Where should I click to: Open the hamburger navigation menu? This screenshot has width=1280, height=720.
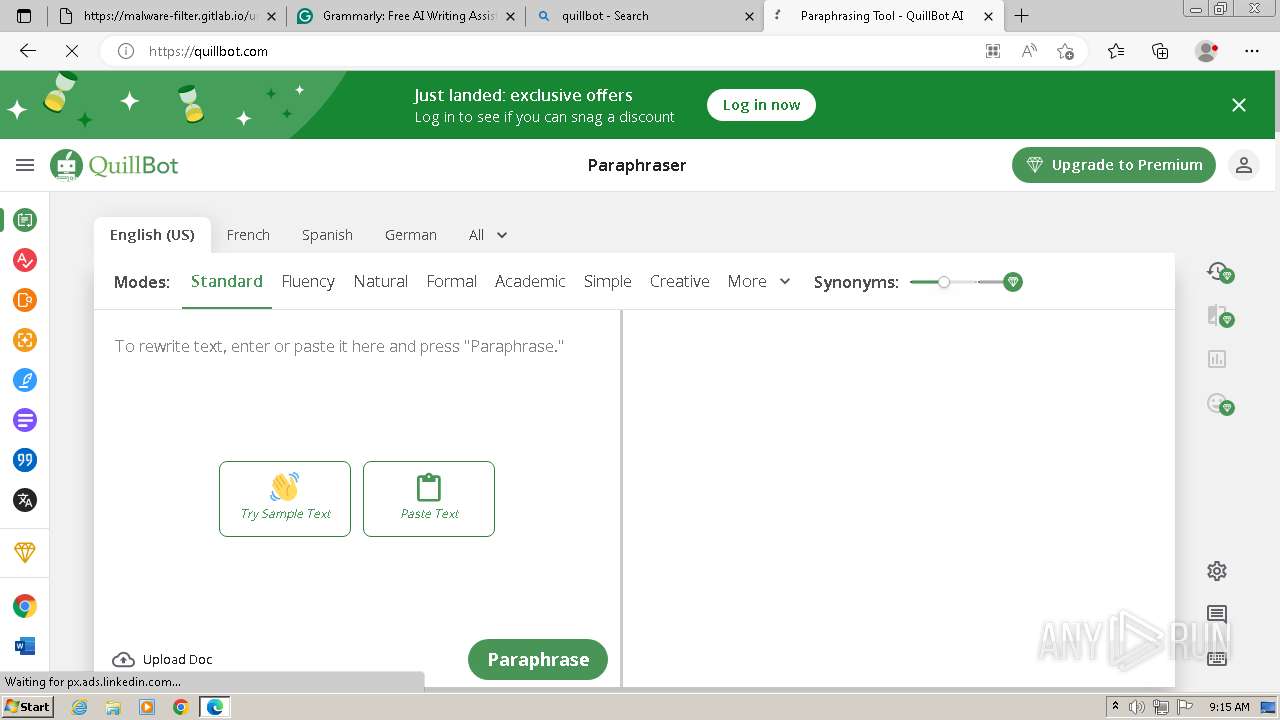click(25, 165)
